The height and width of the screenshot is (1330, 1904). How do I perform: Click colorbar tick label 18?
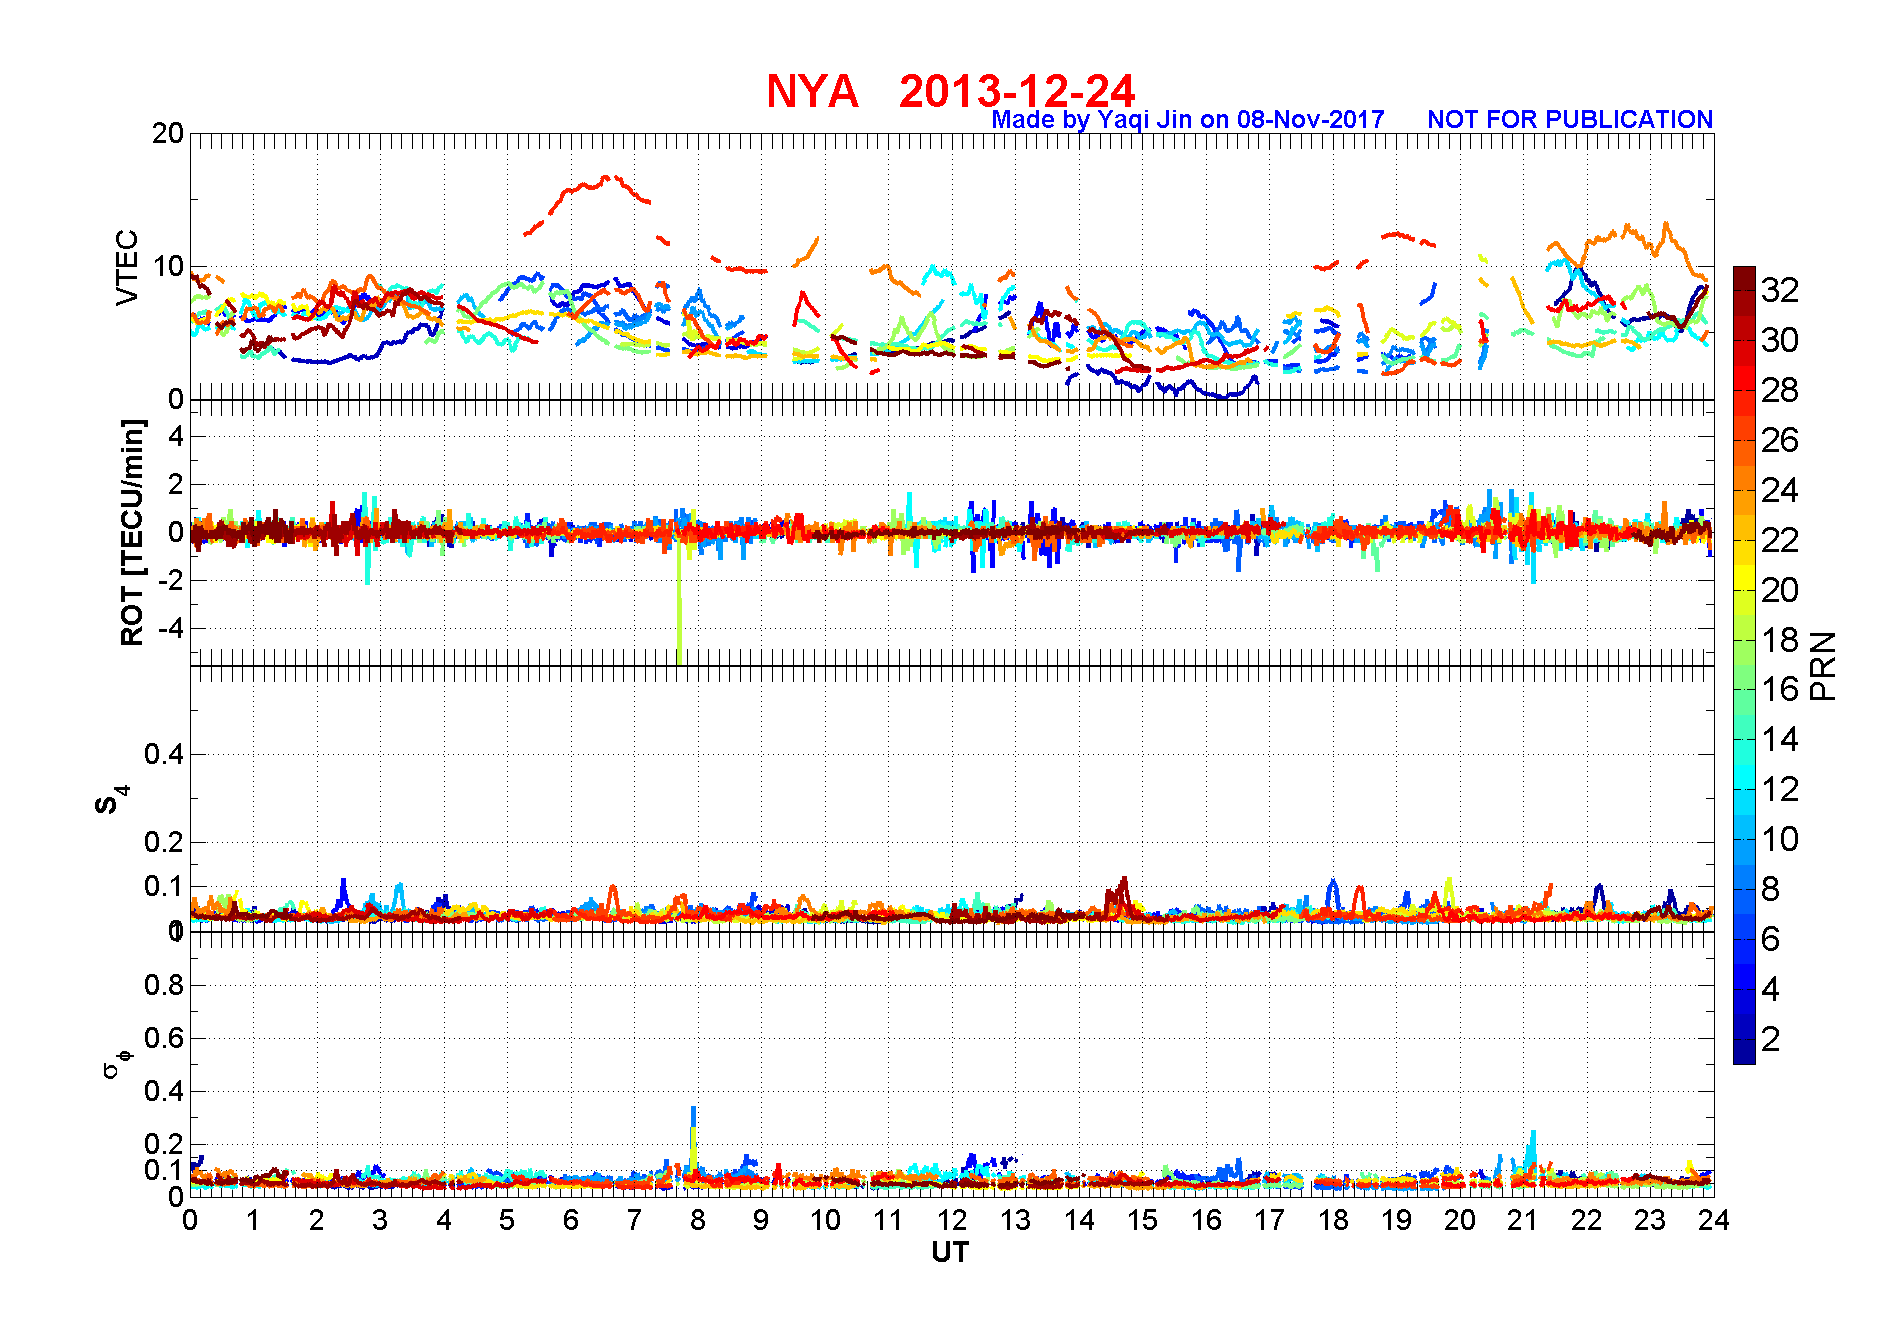tap(1780, 640)
